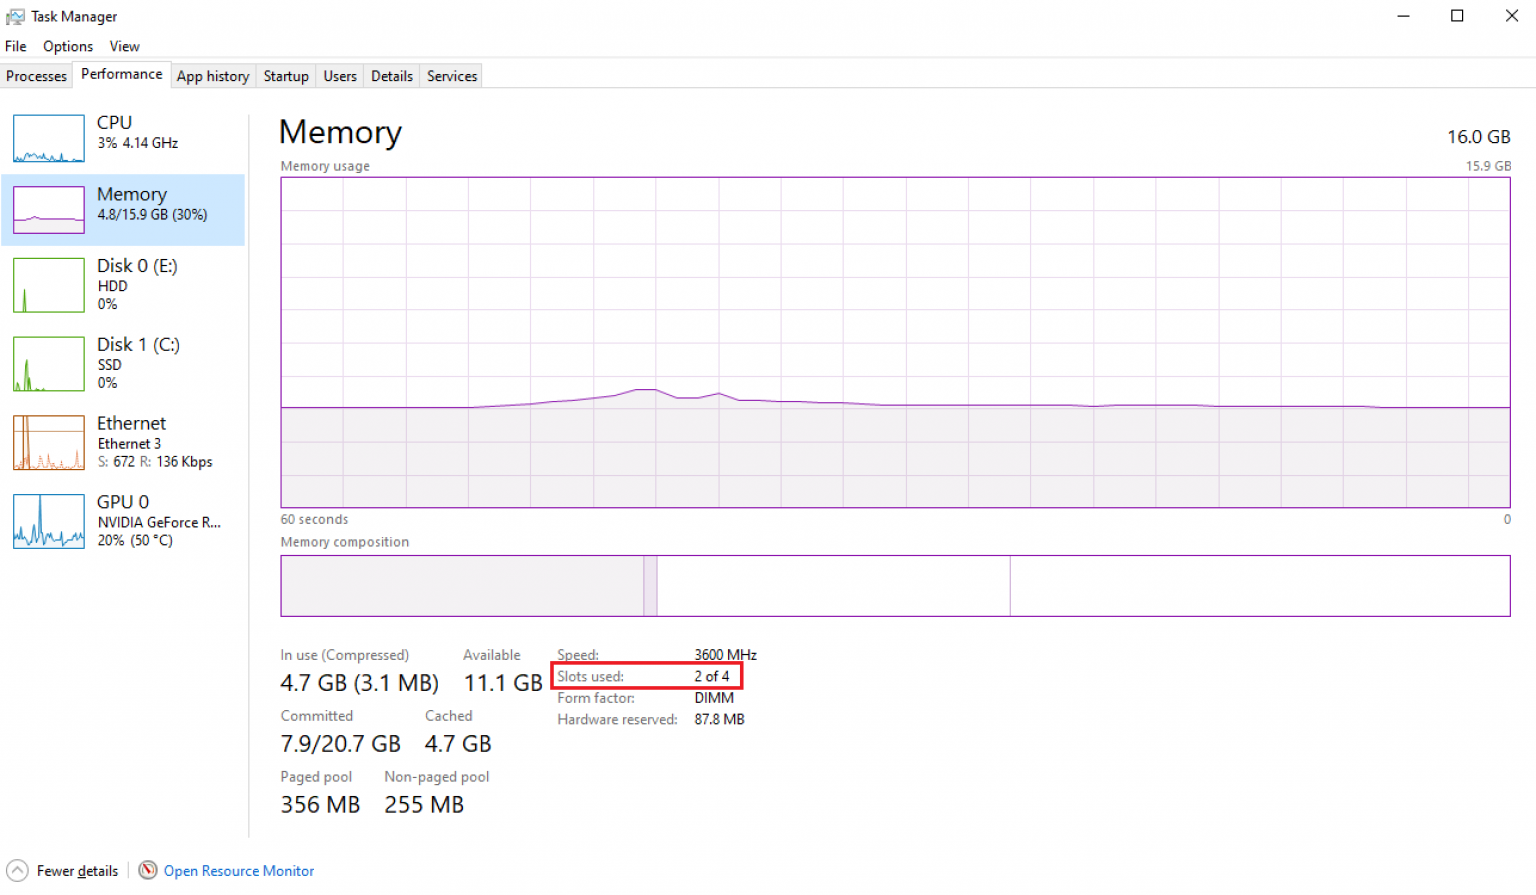Select the Memory mini graph thumbnail
The image size is (1536, 895).
pos(48,210)
